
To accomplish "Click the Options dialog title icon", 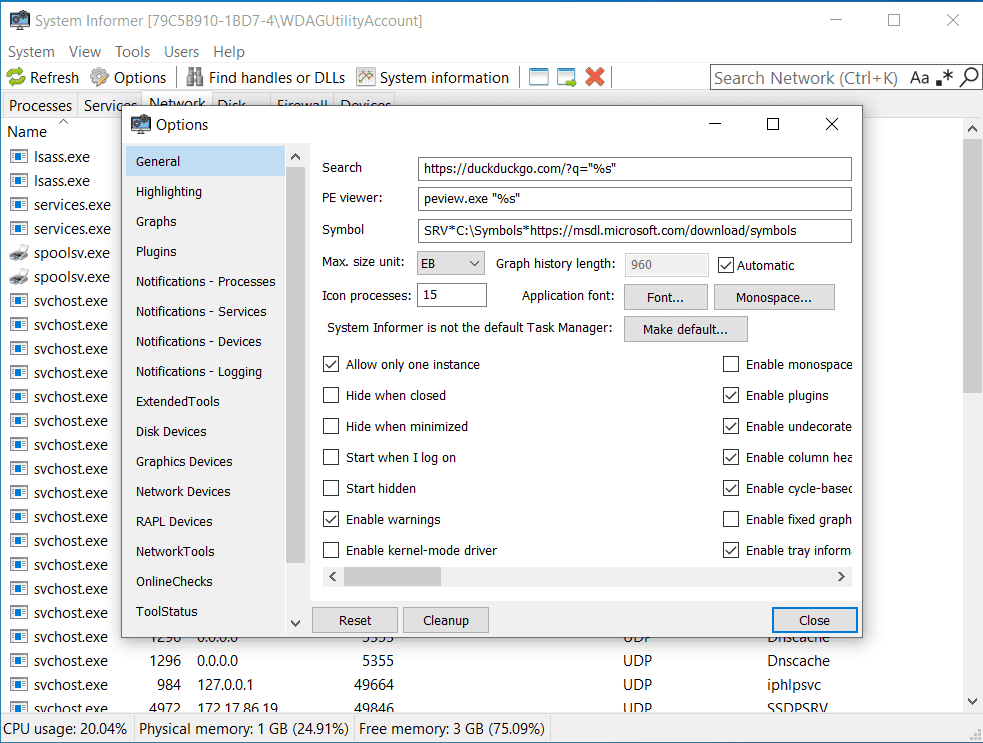I will click(x=141, y=124).
